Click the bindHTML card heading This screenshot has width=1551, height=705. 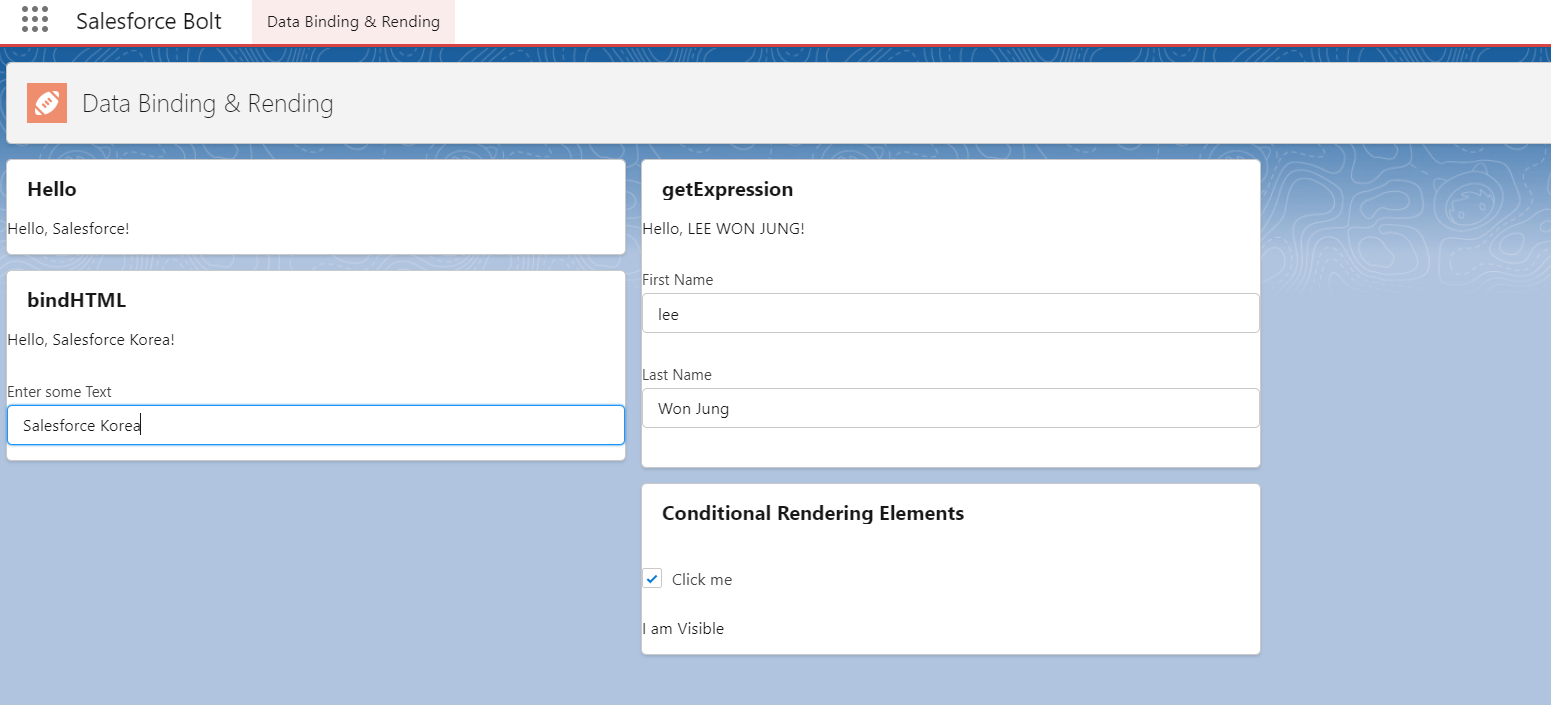pos(77,300)
